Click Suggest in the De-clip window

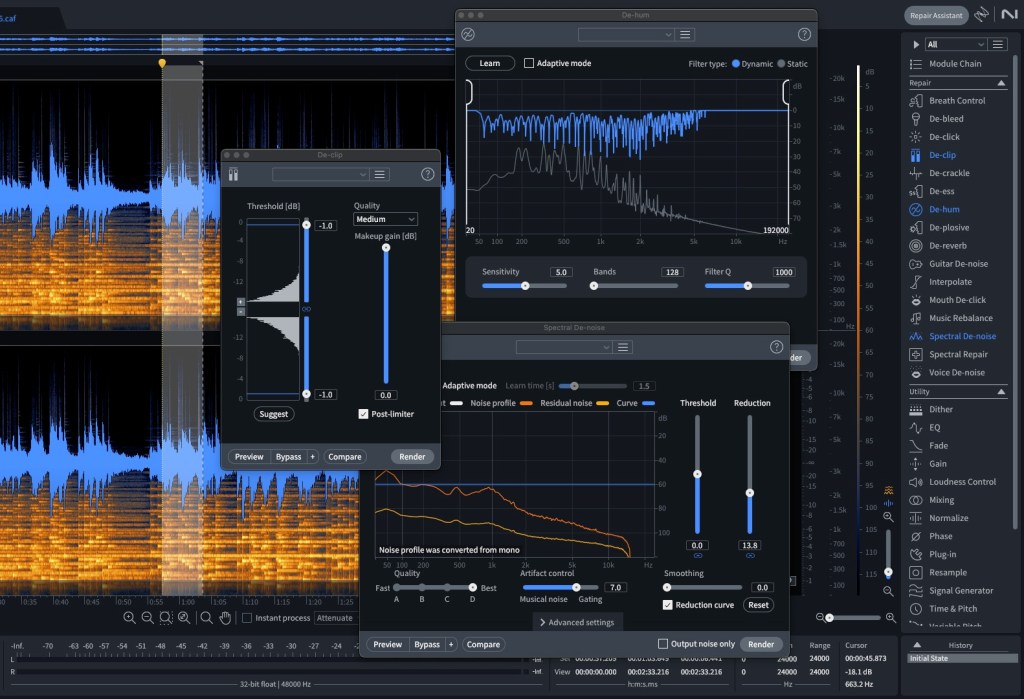coord(273,414)
